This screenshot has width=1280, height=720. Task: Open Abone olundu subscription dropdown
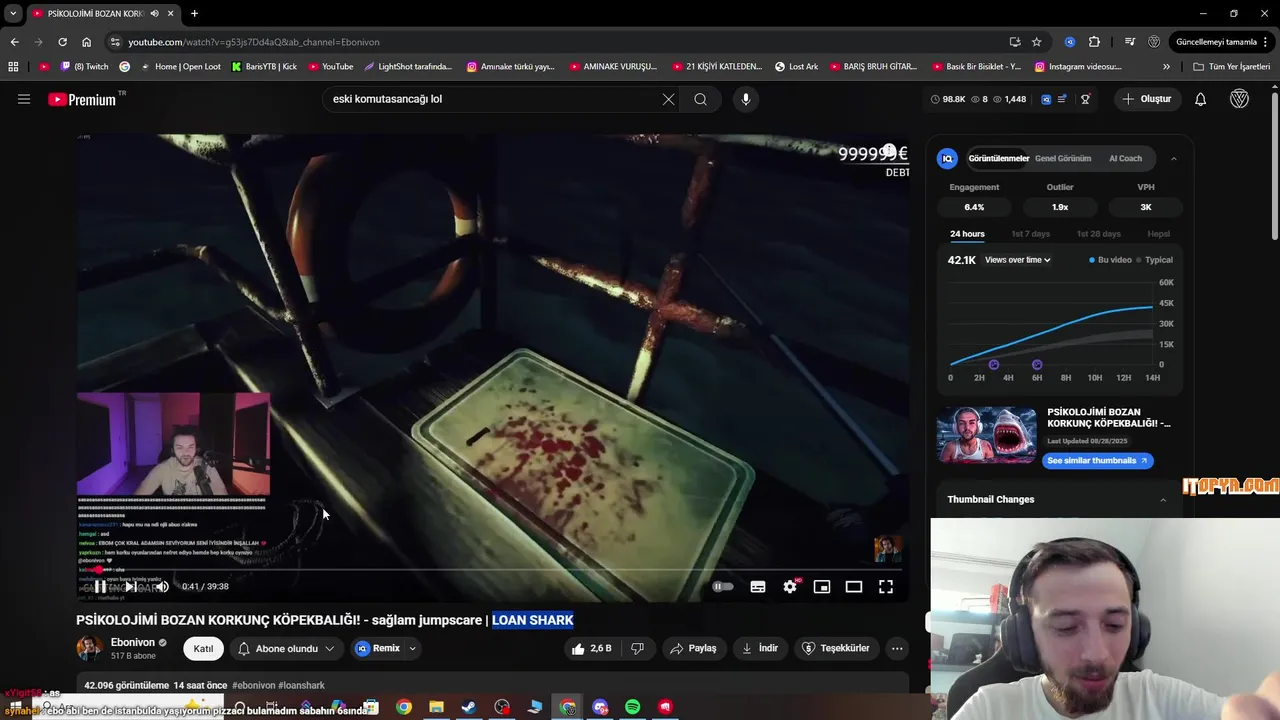(x=286, y=649)
